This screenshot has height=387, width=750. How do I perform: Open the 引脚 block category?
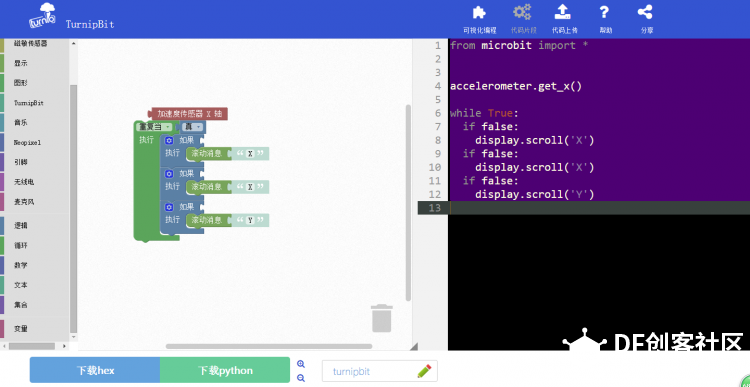click(21, 162)
